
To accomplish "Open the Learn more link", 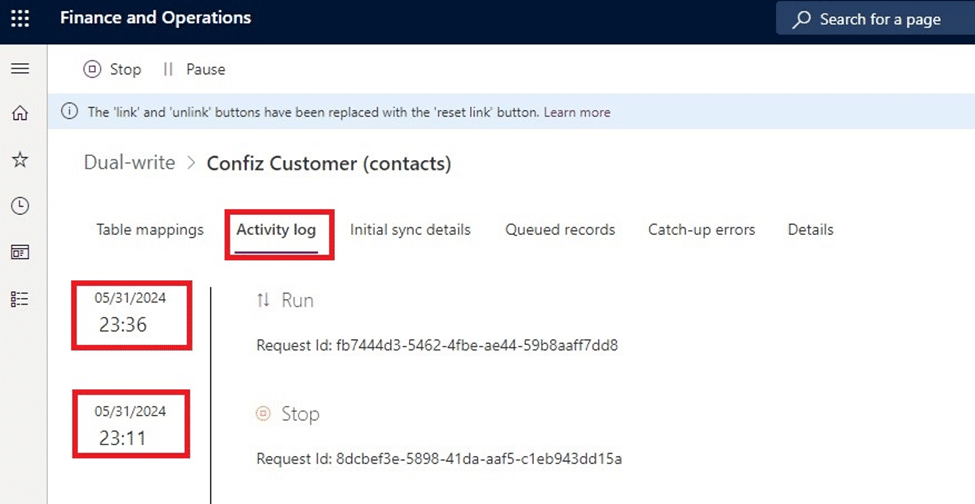I will click(577, 112).
